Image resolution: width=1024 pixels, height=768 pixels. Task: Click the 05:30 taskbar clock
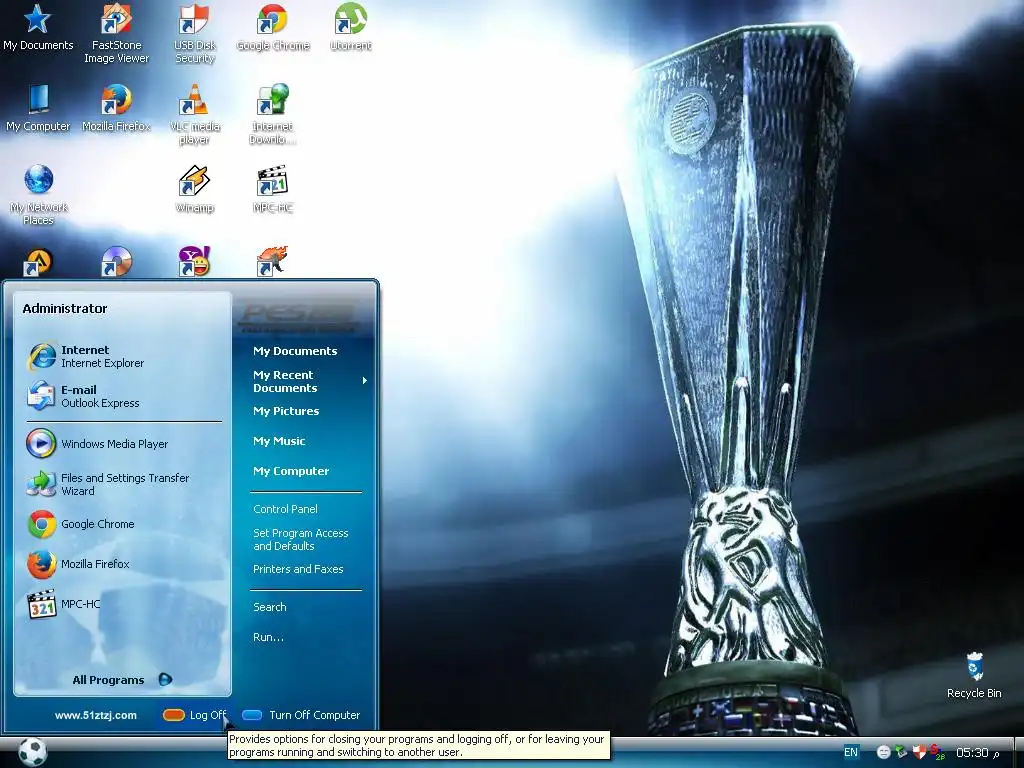tap(978, 753)
